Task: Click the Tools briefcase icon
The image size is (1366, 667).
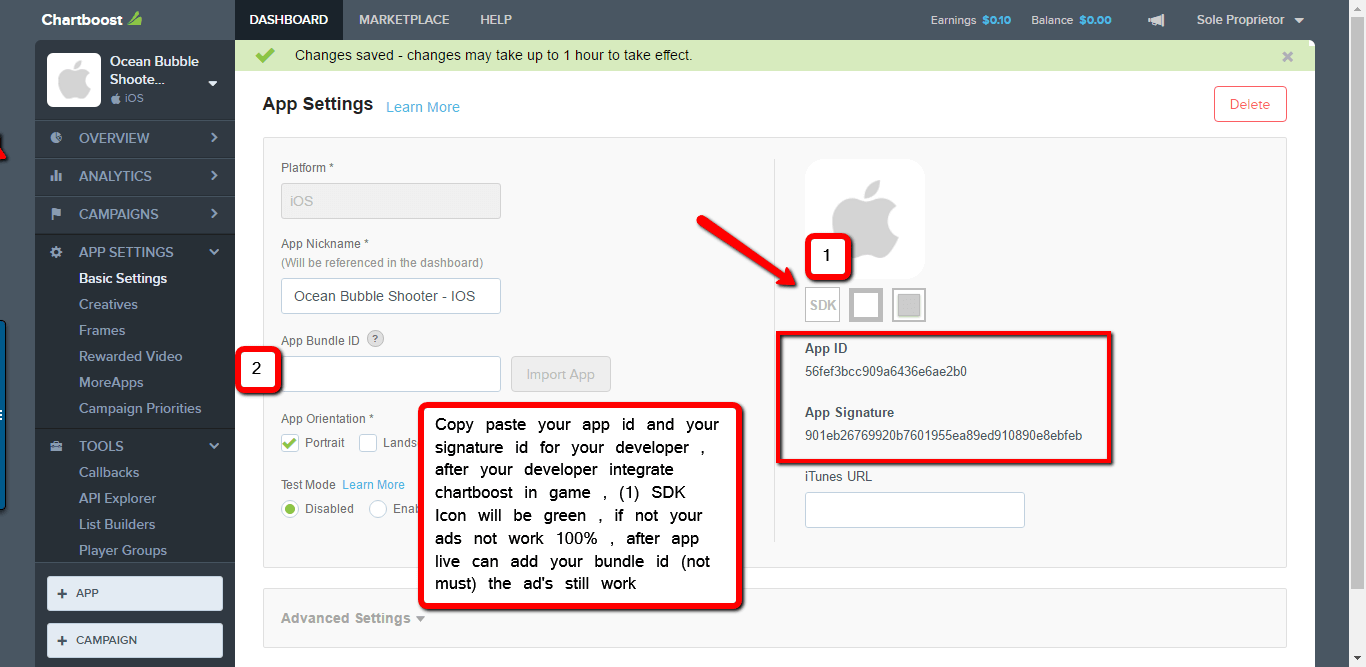Action: (x=57, y=446)
